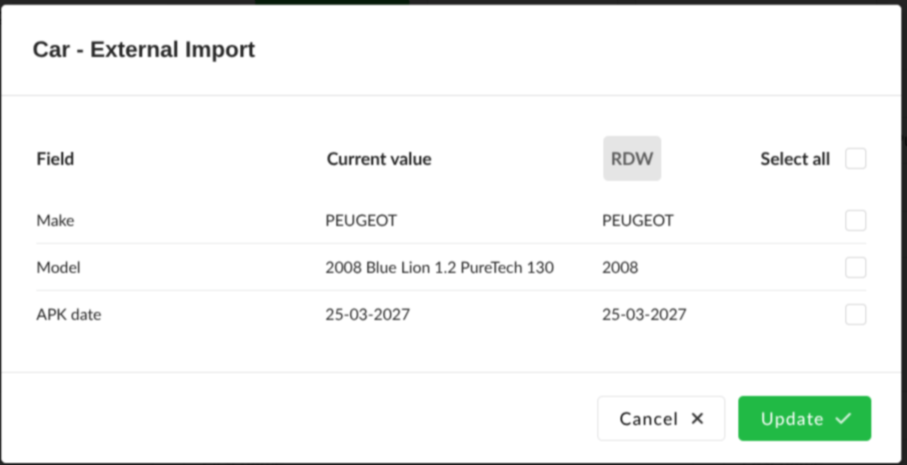Click the RDW APK date 25-03-2027

[644, 315]
